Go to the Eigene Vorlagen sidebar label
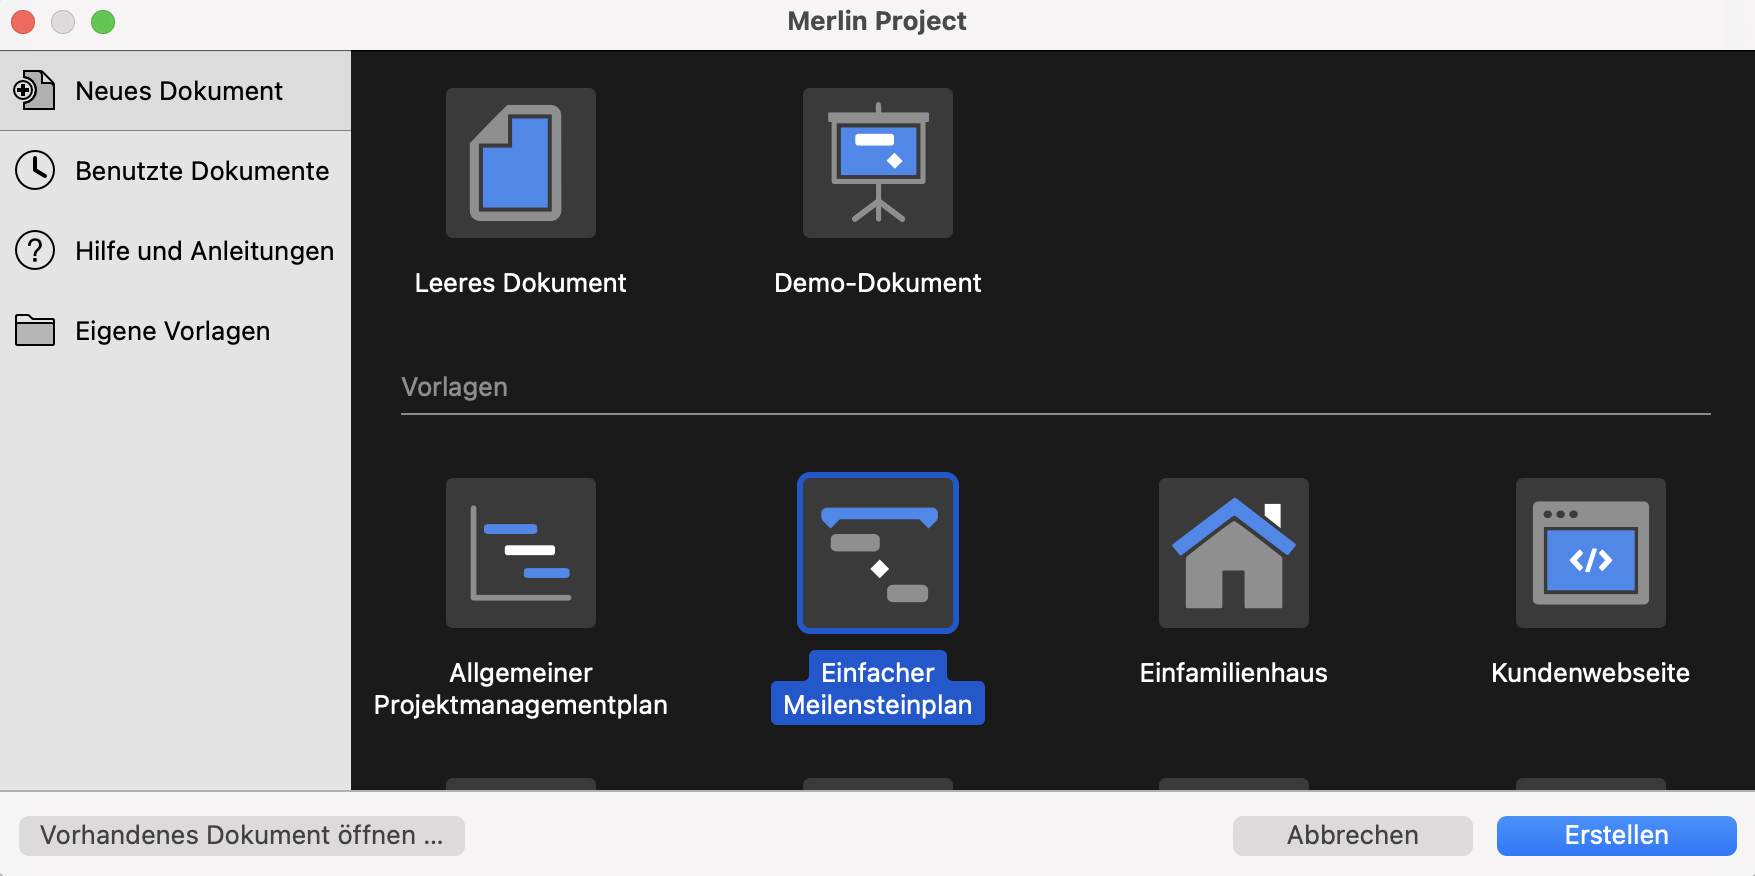This screenshot has height=876, width=1755. 172,331
